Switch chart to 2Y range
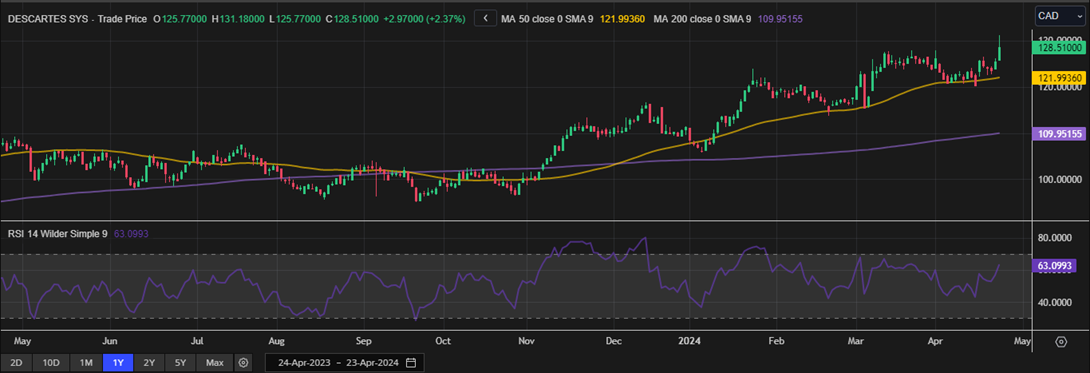 coord(149,363)
